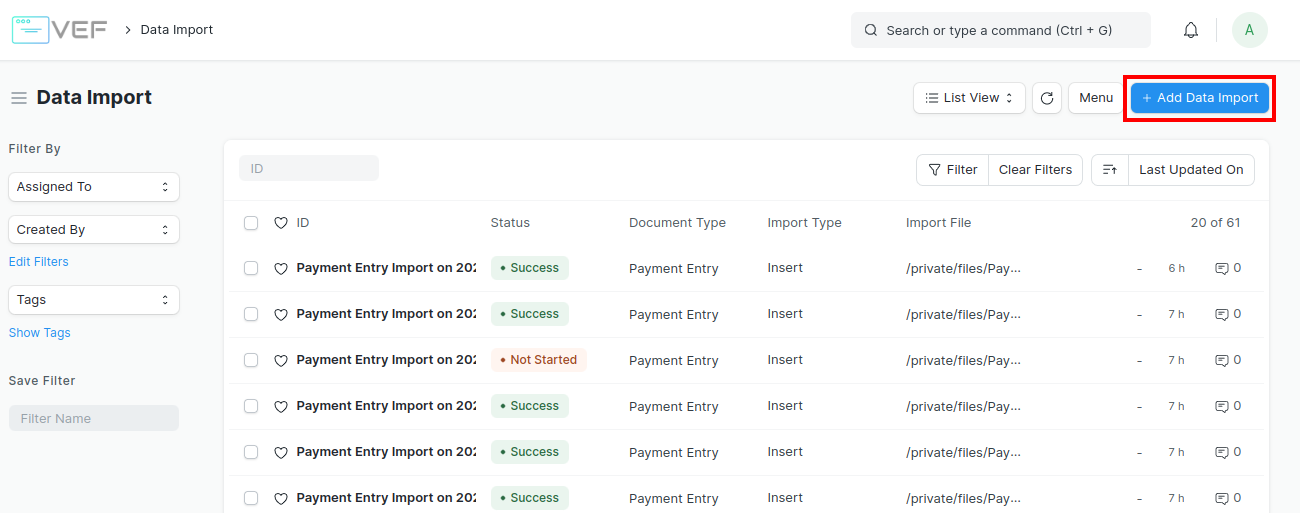This screenshot has height=513, width=1300.
Task: Toggle the sort direction icon
Action: coord(1110,170)
